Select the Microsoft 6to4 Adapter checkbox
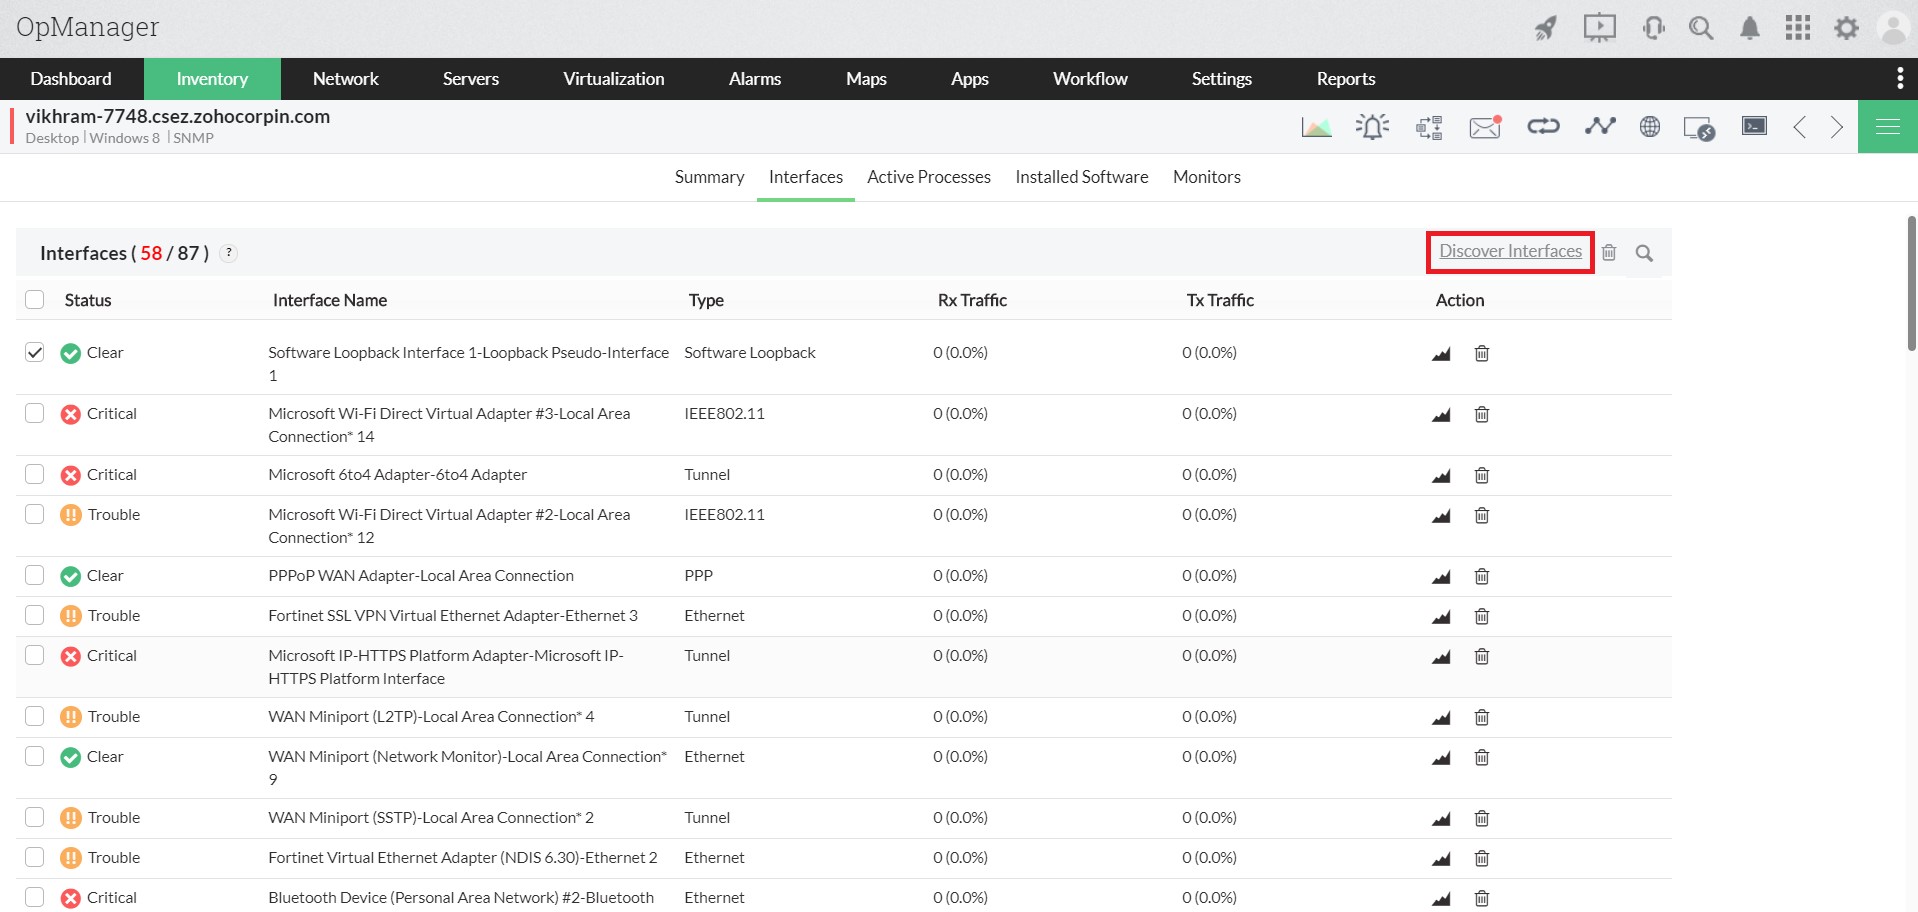Screen dimensions: 1918x912 (x=35, y=475)
